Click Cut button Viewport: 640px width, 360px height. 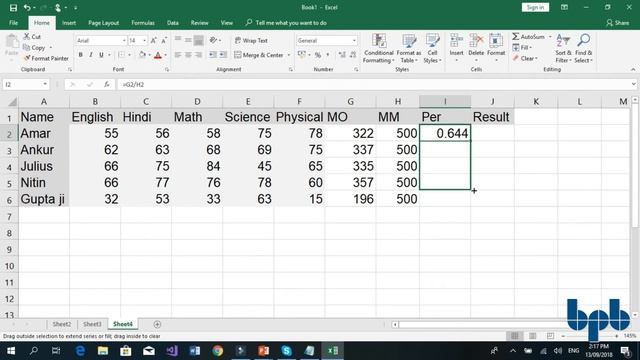click(32, 37)
